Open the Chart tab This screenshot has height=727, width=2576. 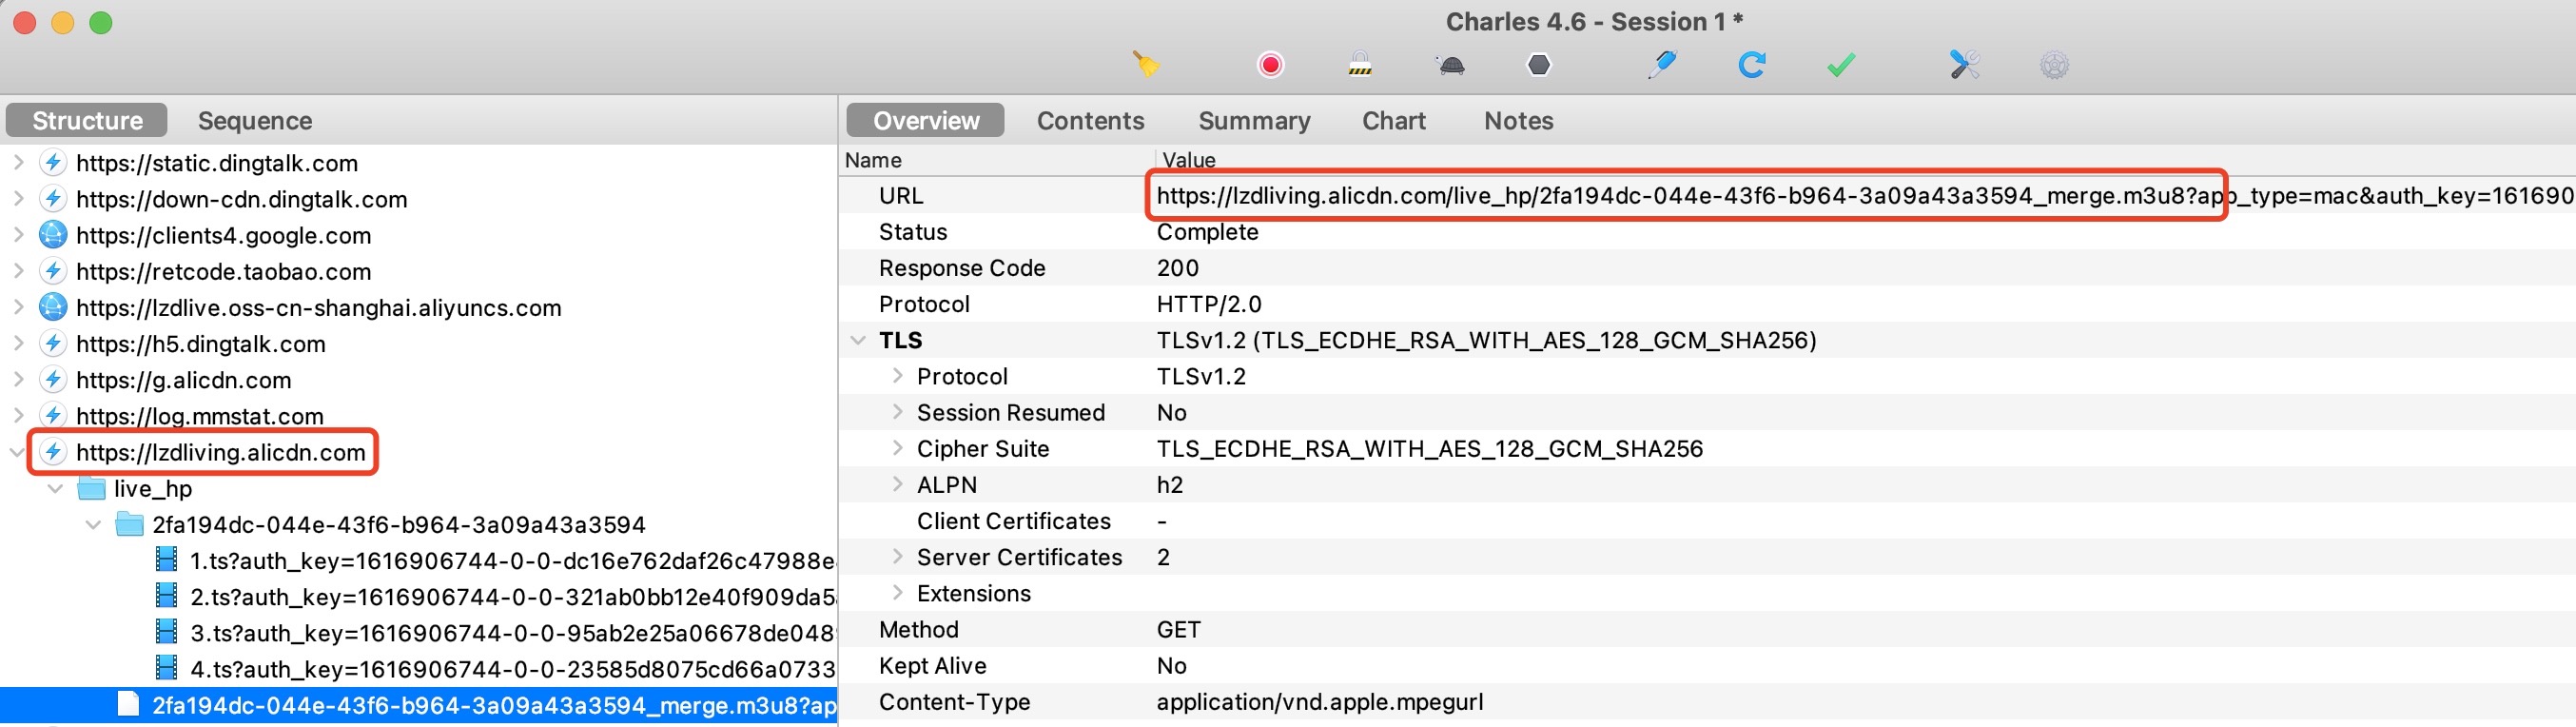pos(1393,121)
